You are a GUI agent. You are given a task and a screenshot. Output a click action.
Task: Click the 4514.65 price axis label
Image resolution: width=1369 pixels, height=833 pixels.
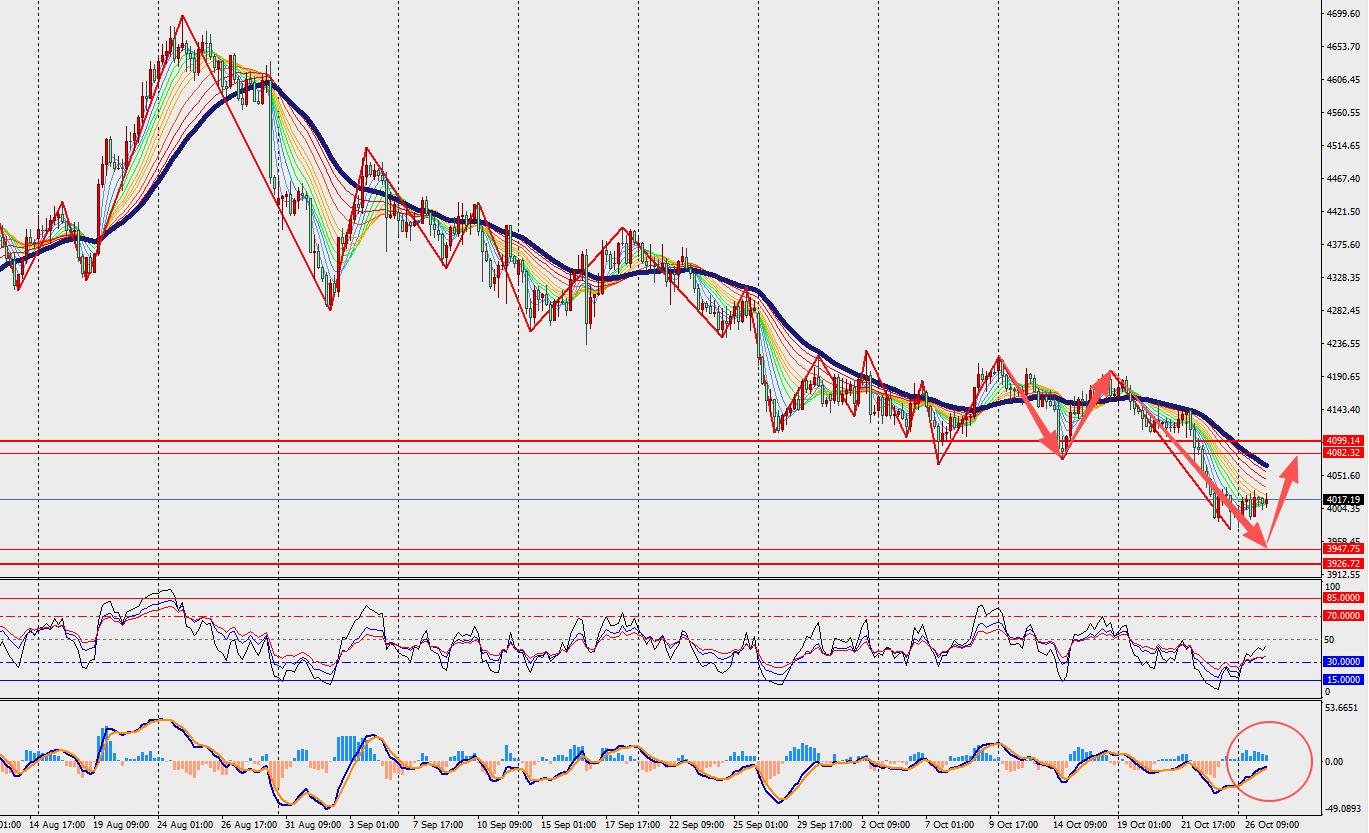click(1342, 146)
